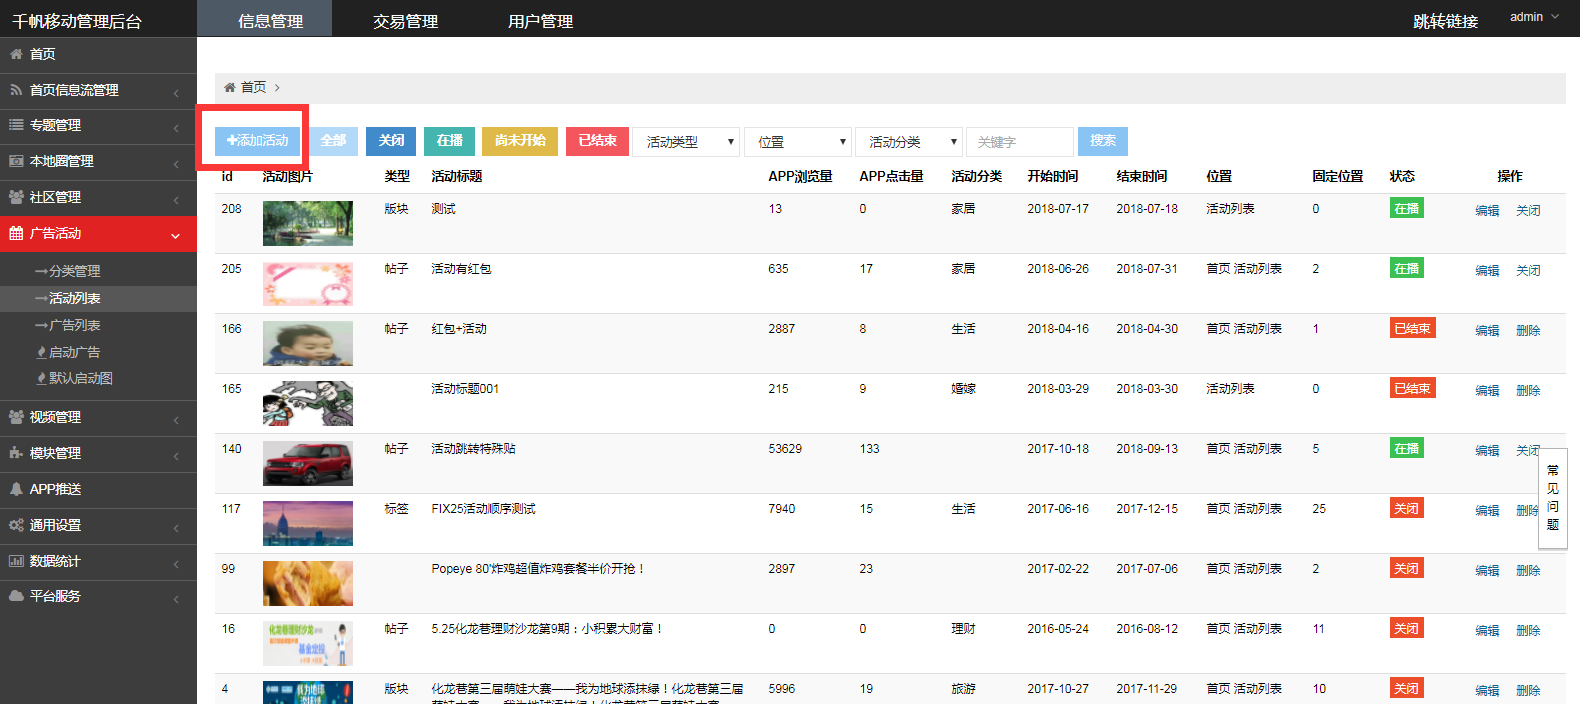The width and height of the screenshot is (1580, 704).
Task: Click the home icon in the sidebar
Action: tap(16, 54)
